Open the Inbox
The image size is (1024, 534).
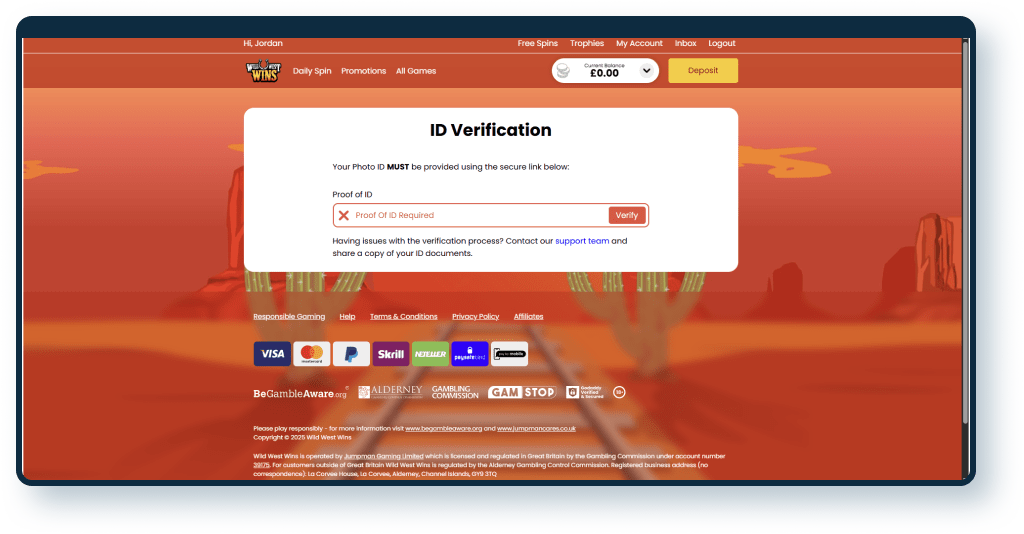pyautogui.click(x=686, y=43)
